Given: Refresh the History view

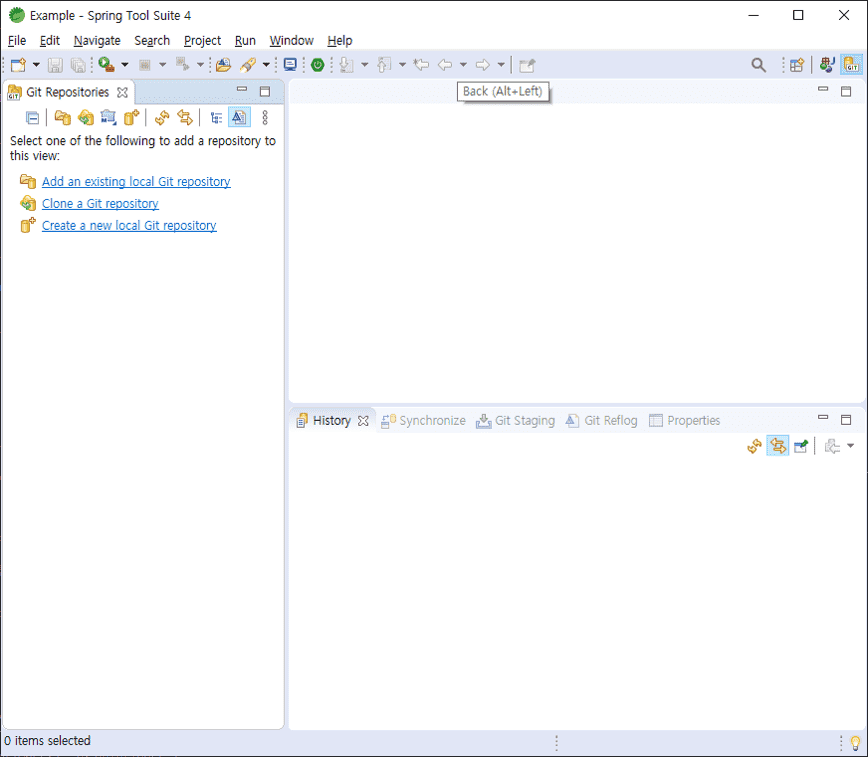Looking at the screenshot, I should (755, 446).
